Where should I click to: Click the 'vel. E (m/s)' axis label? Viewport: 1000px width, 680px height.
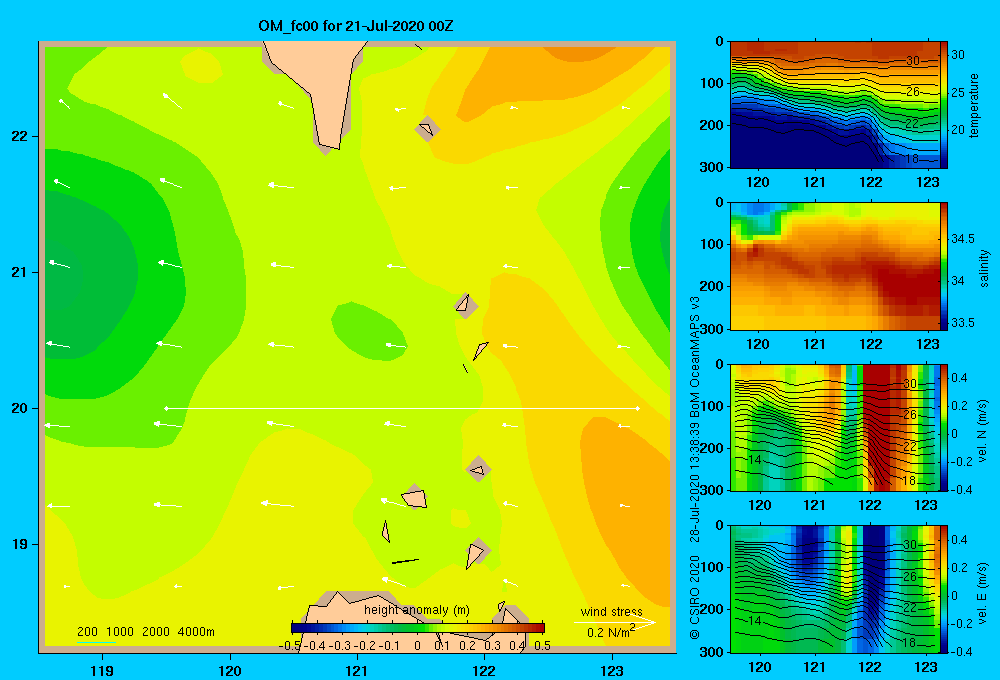(983, 593)
